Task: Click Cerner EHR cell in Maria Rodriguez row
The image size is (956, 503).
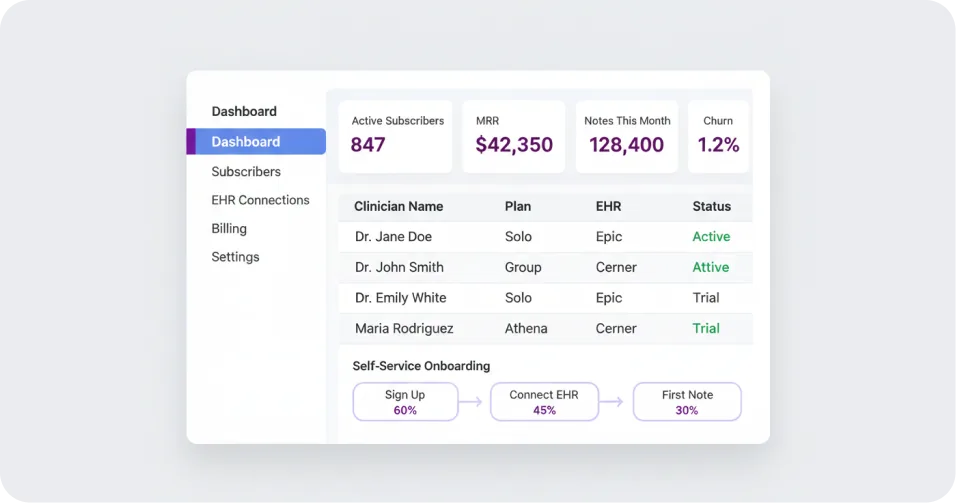Action: [x=616, y=328]
